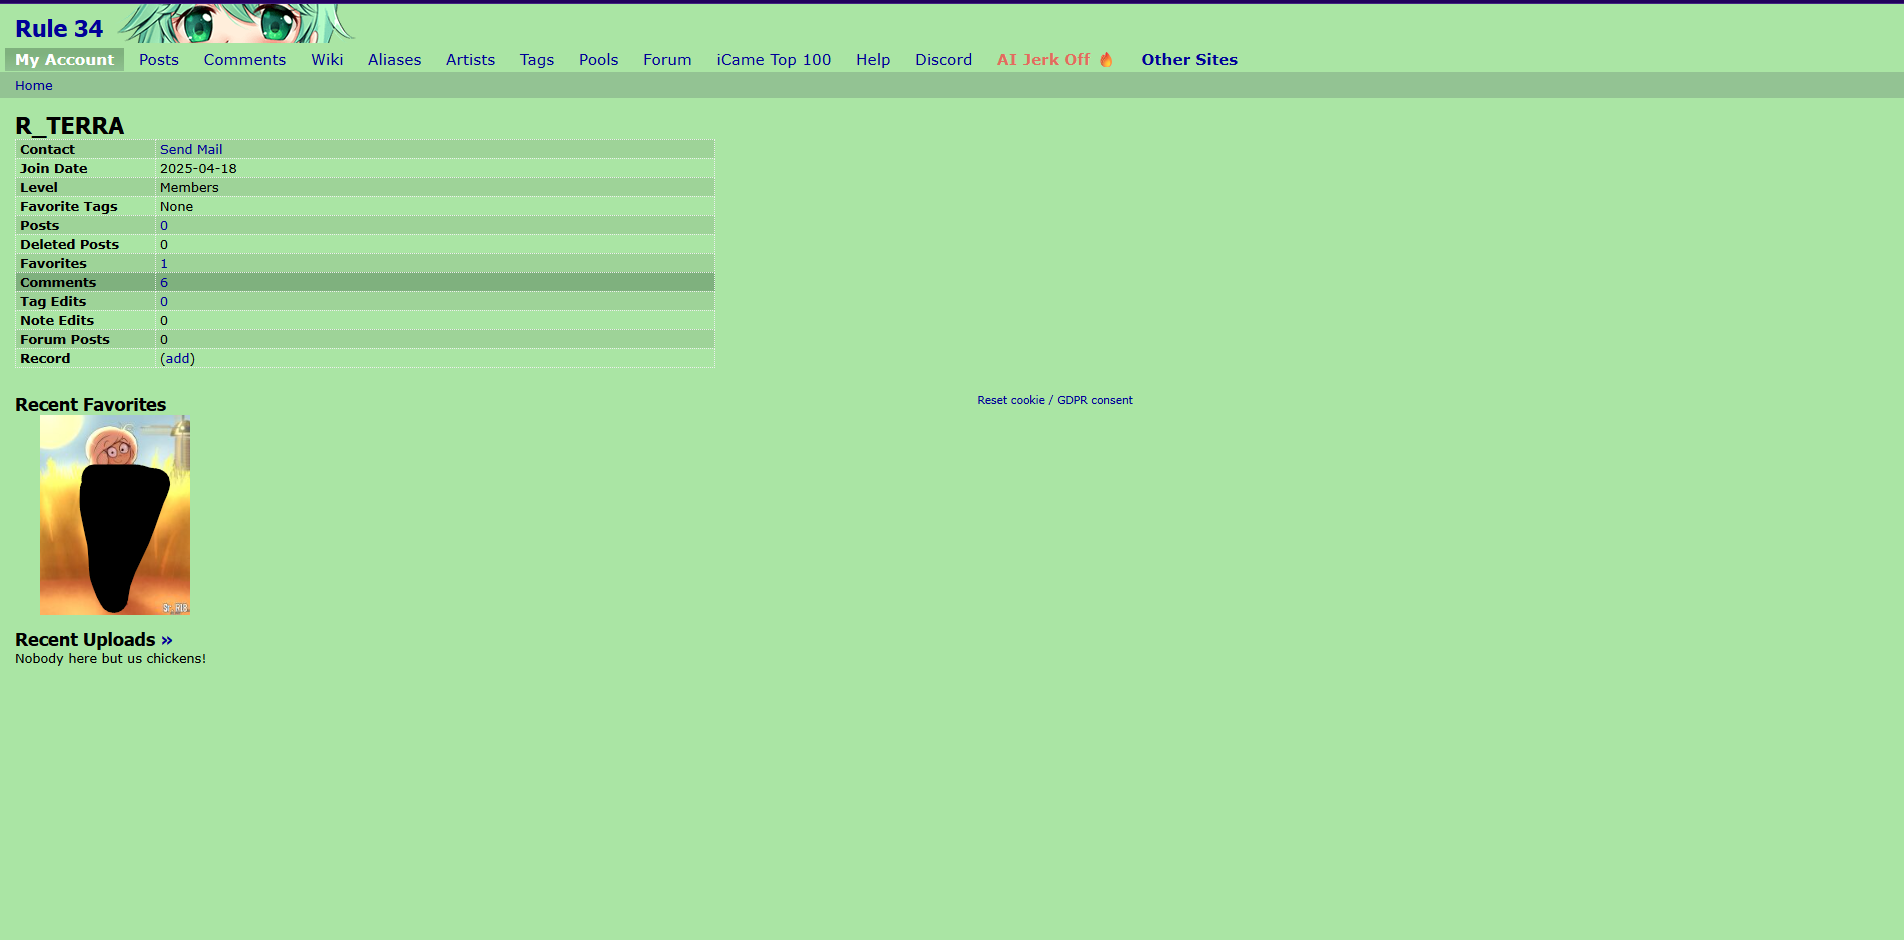Screen dimensions: 1904x940
Task: Expand the Other Sites menu
Action: pos(1189,60)
